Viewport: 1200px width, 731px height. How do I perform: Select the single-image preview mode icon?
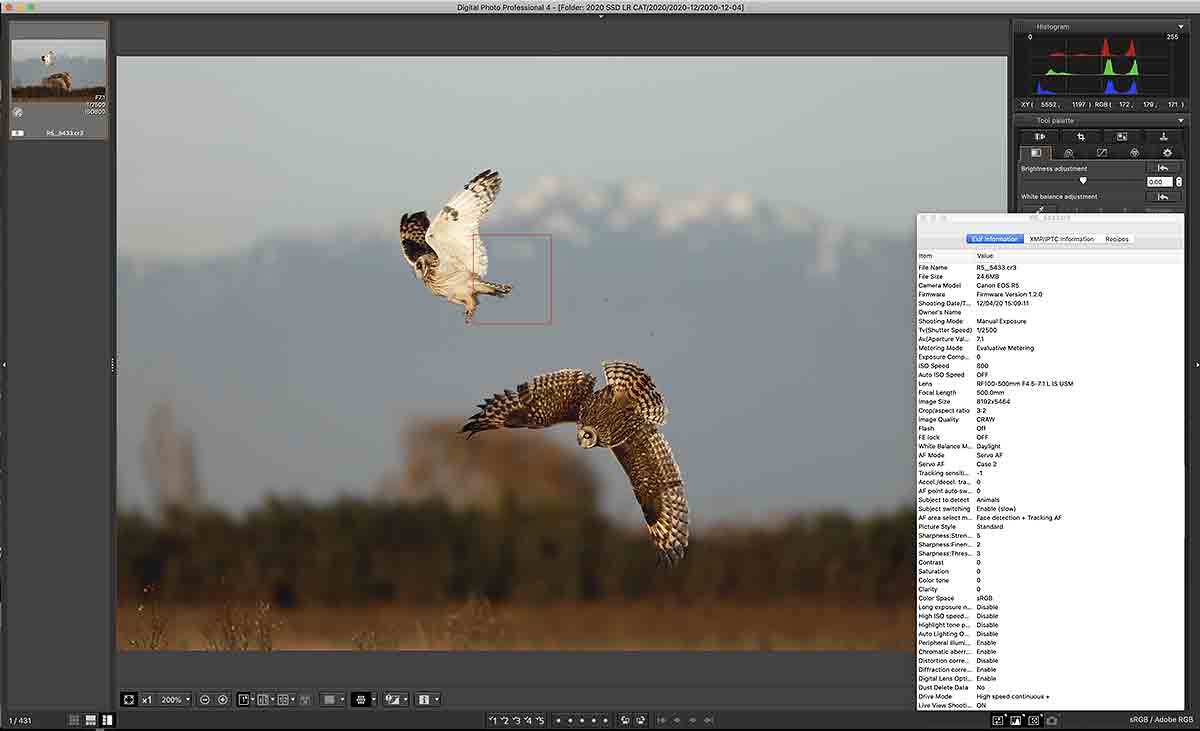(x=243, y=700)
